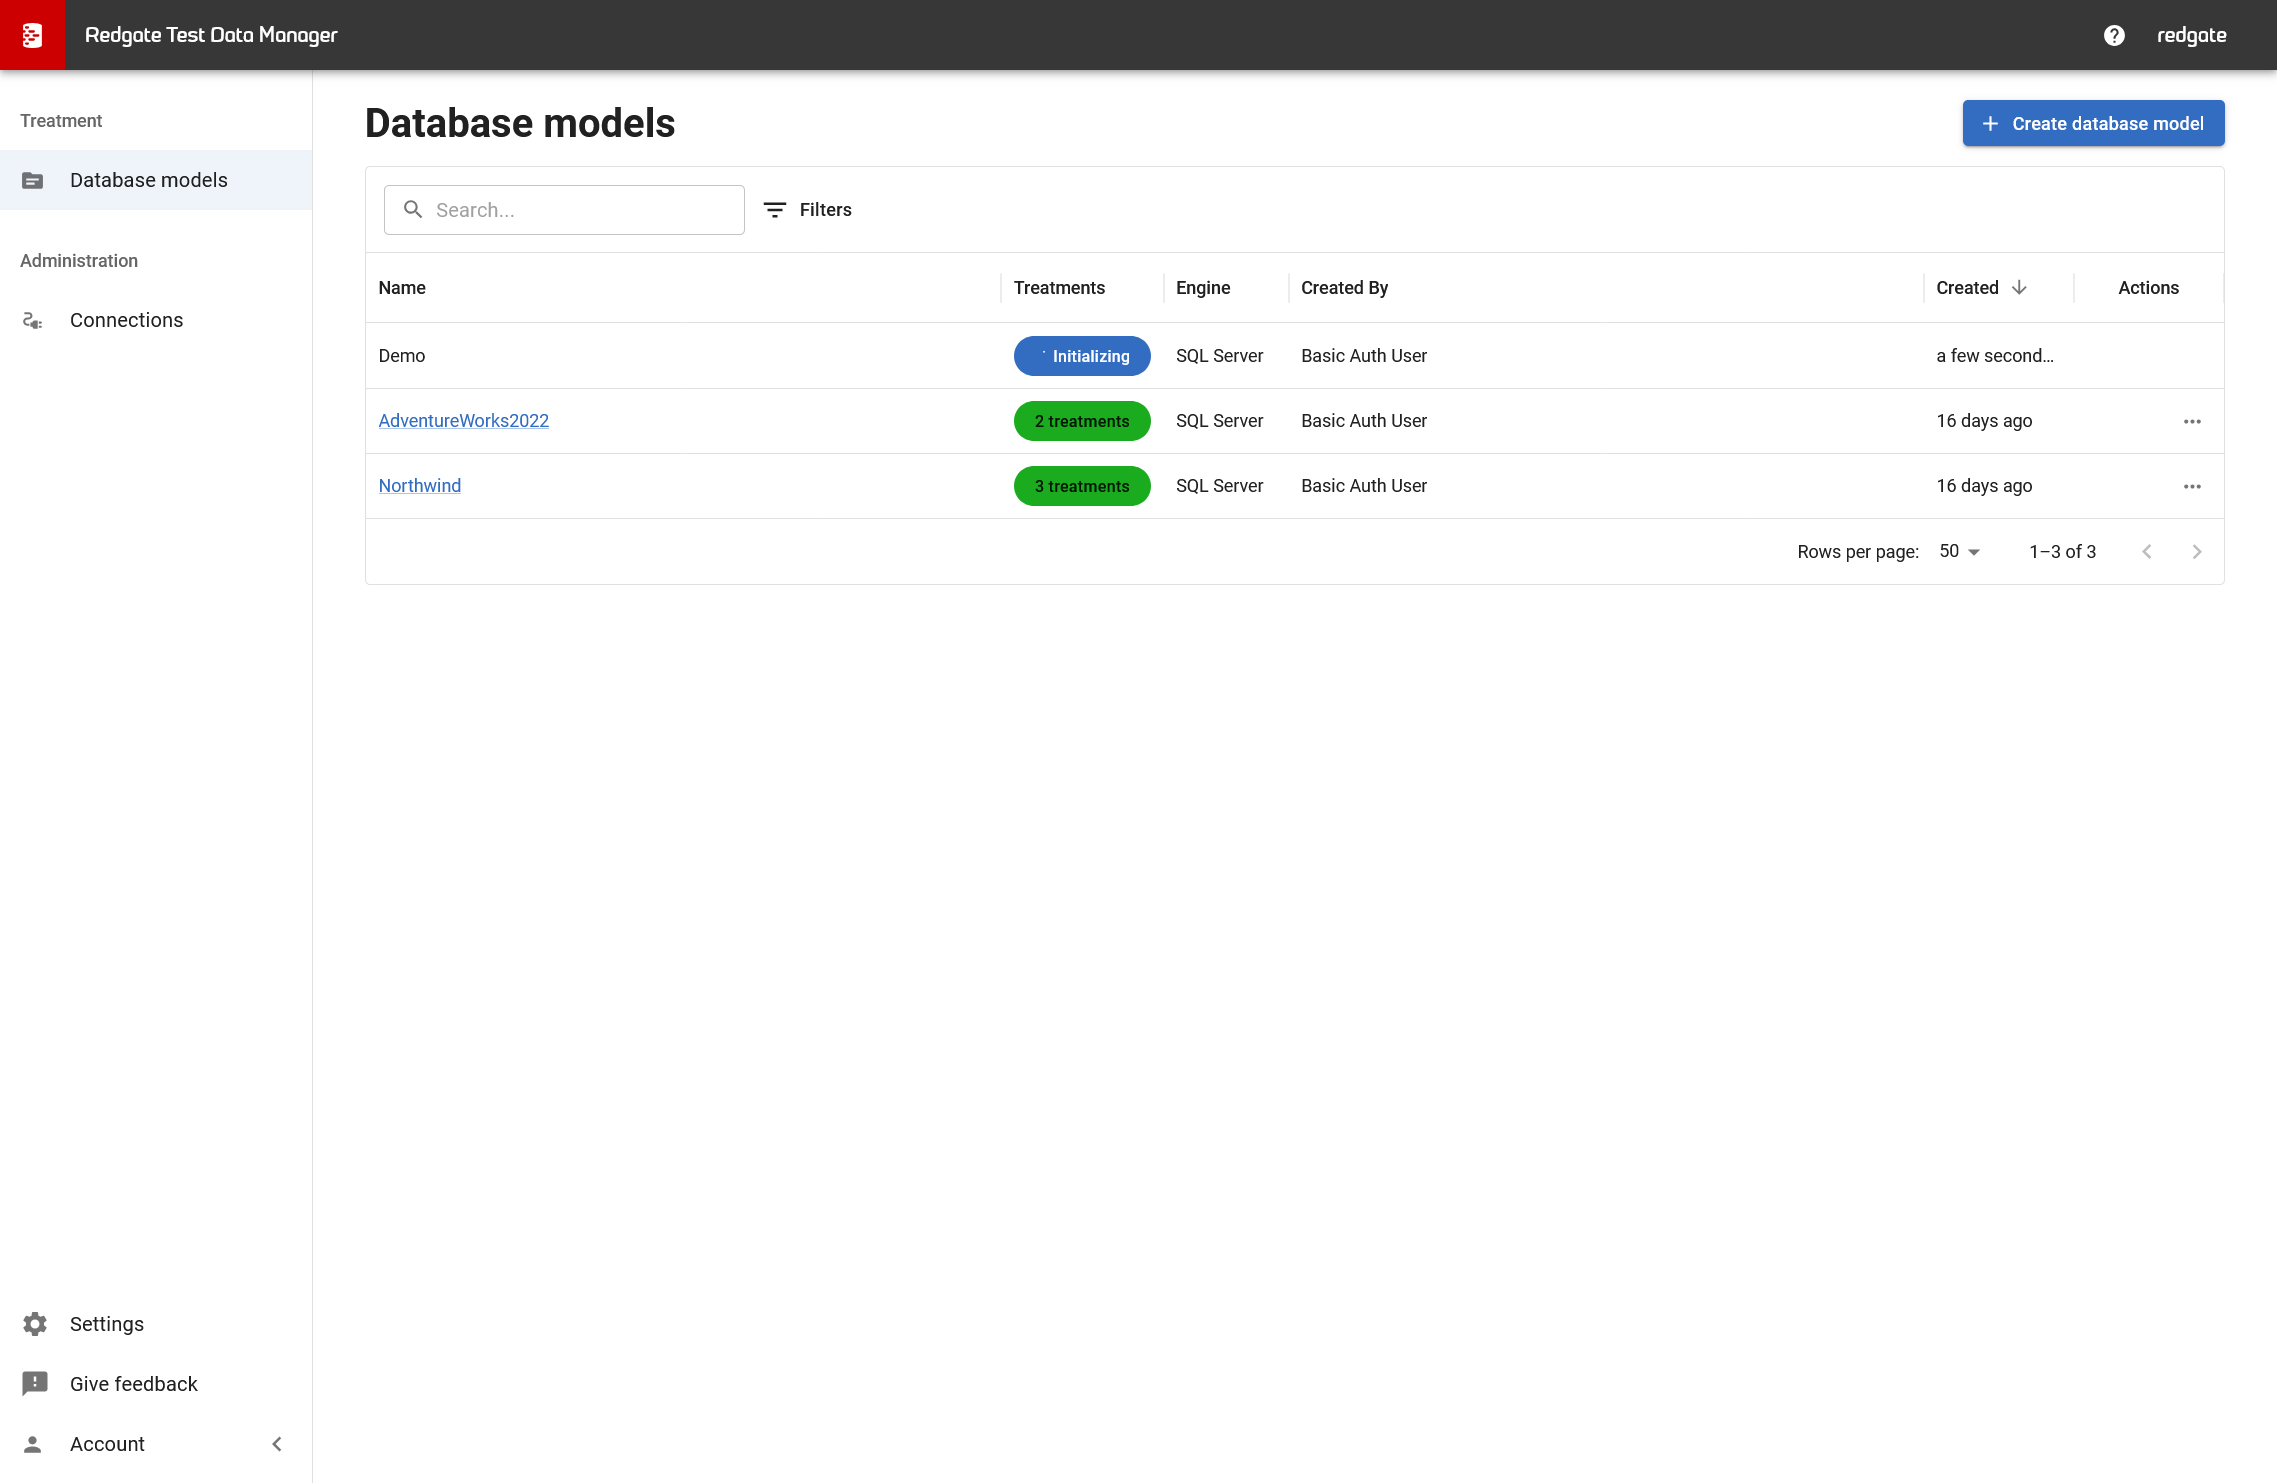Open the AdventureWorks2022 link

point(464,421)
